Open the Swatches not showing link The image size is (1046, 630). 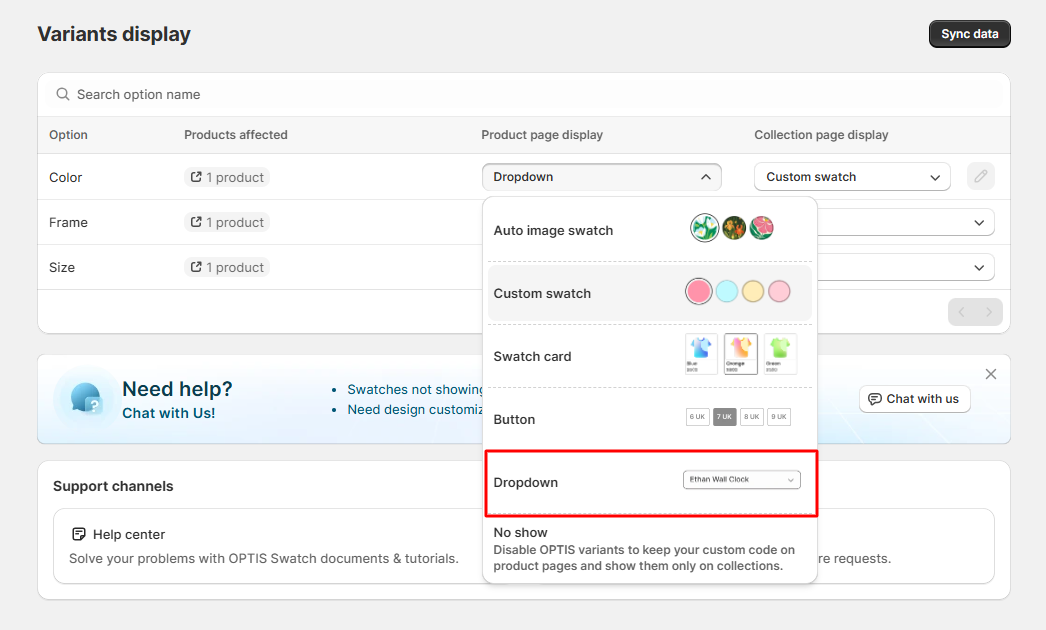(x=414, y=389)
